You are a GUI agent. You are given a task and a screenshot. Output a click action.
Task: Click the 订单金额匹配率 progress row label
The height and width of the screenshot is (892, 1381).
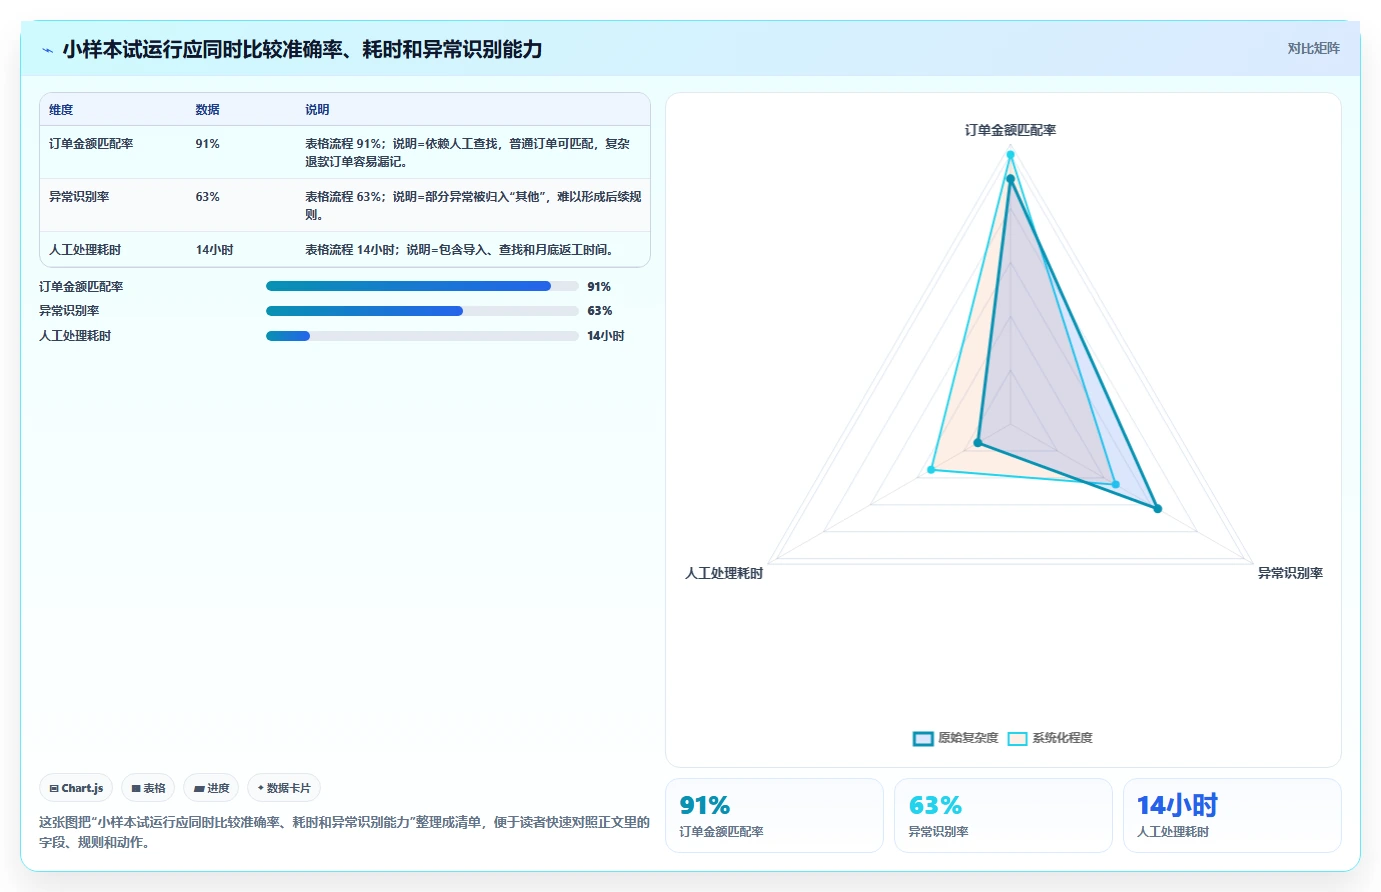point(81,287)
